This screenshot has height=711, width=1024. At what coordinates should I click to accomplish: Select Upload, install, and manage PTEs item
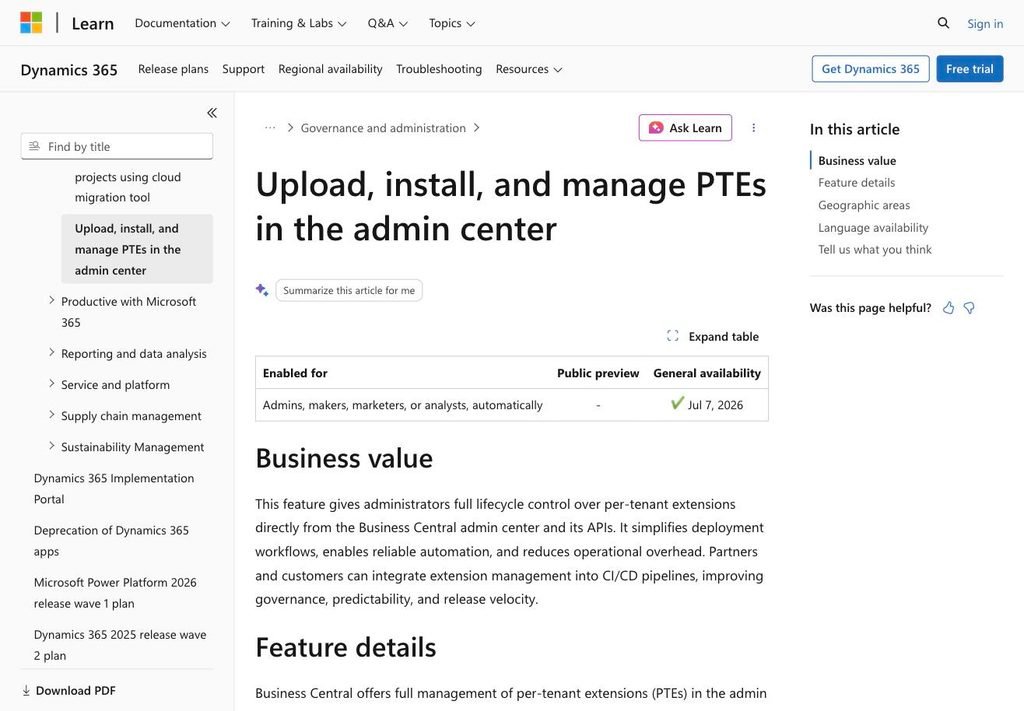[137, 249]
